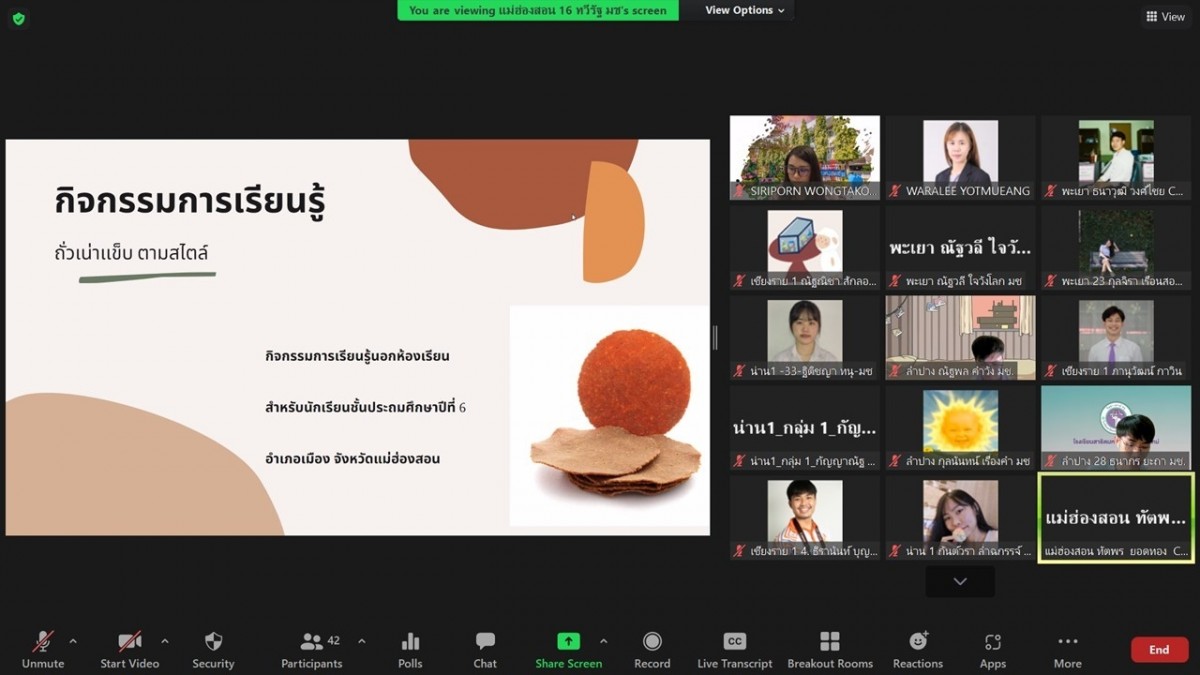1200x675 pixels.
Task: Open Polls
Action: point(410,649)
